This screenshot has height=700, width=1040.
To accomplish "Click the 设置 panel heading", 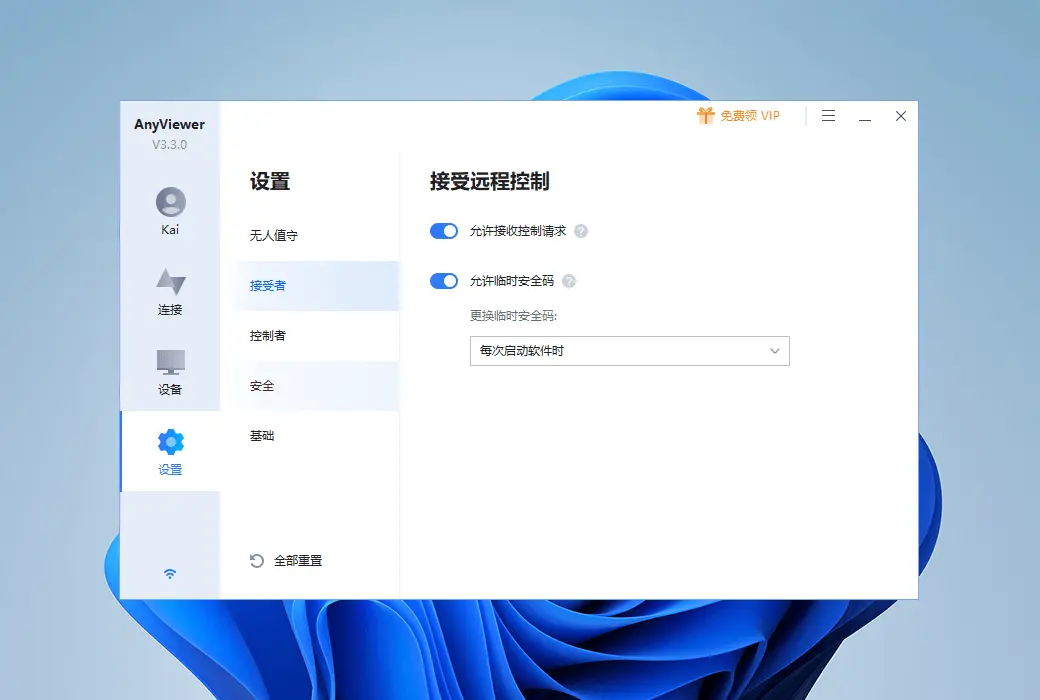I will click(x=270, y=181).
